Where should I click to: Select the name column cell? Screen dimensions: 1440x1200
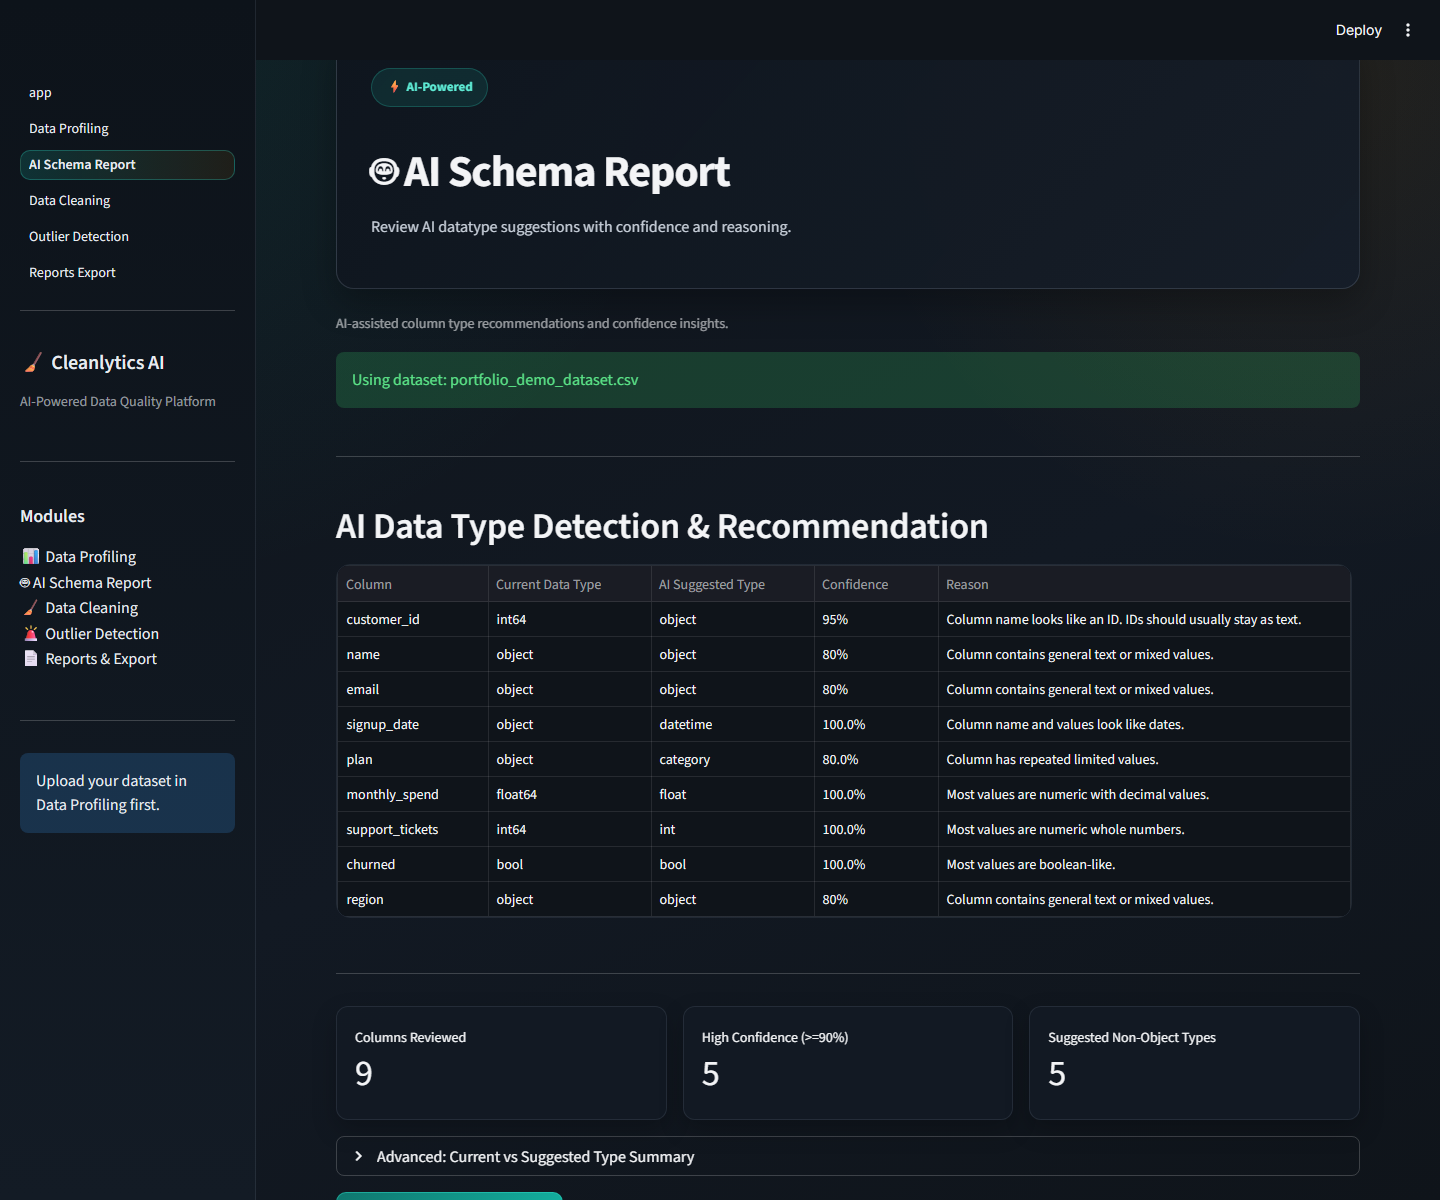pos(413,654)
